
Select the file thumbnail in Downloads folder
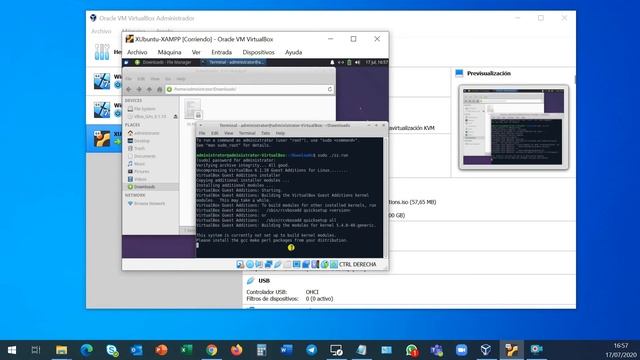pos(193,109)
